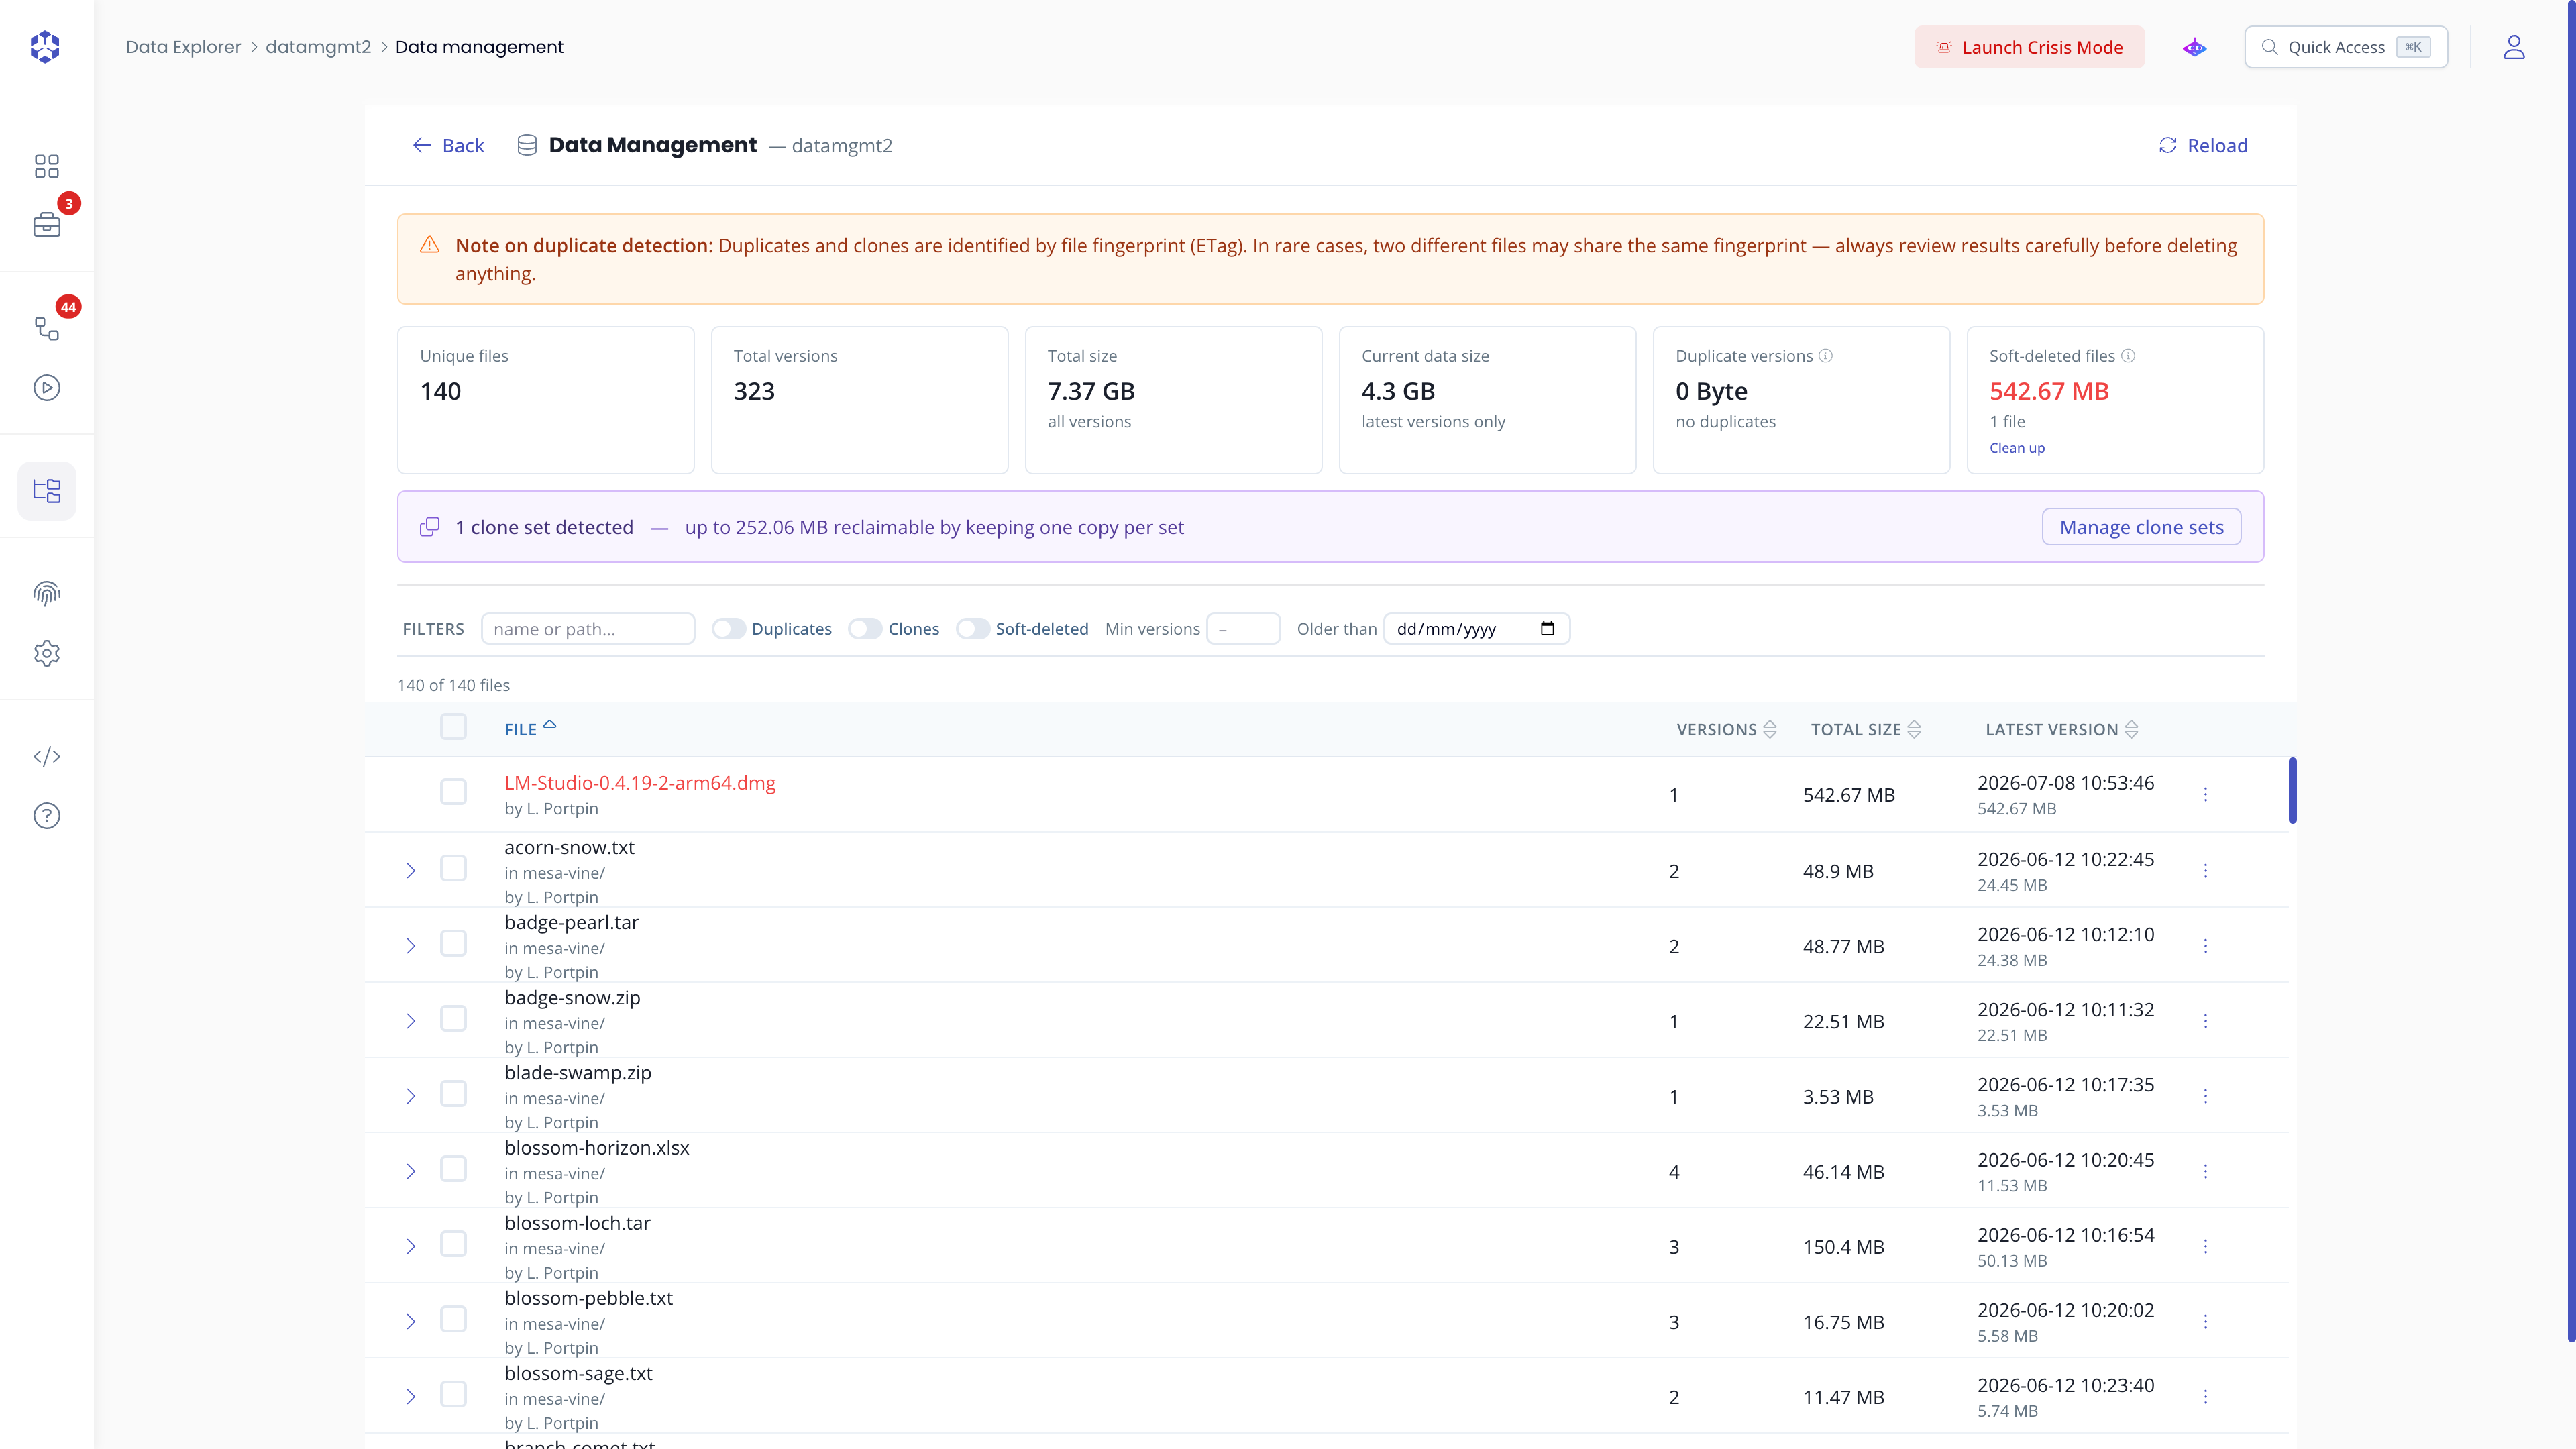This screenshot has height=1449, width=2576.
Task: Open row menu for blossom-pebble.txt
Action: coord(2205,1321)
